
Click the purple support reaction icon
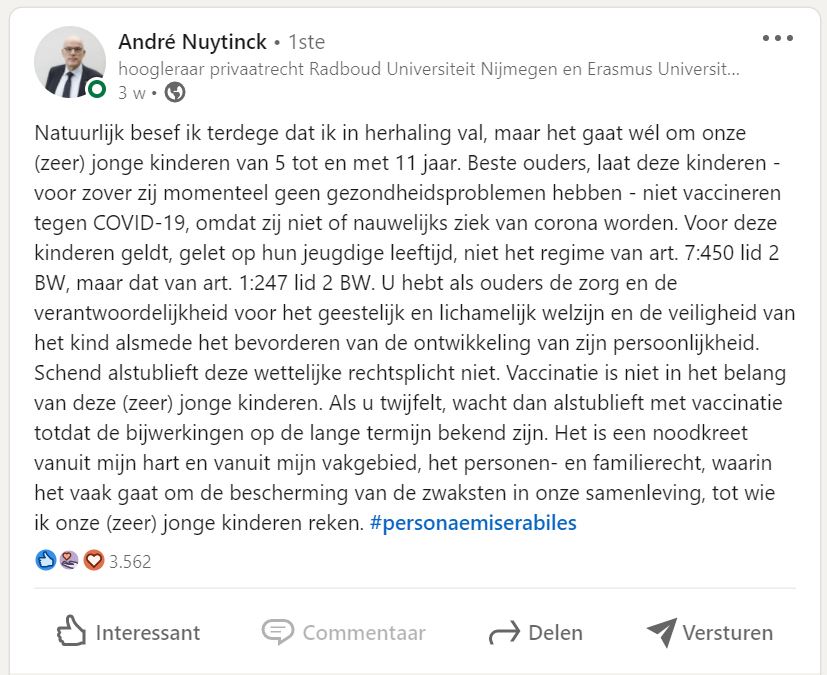tap(69, 560)
